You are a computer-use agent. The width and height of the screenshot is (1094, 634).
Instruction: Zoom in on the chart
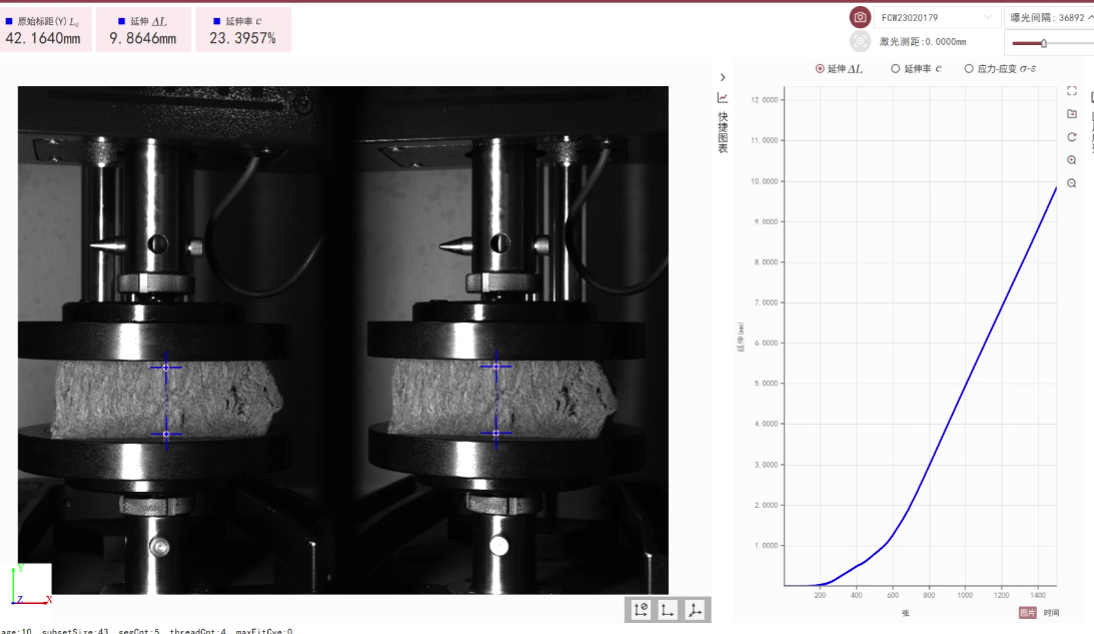[x=1072, y=160]
